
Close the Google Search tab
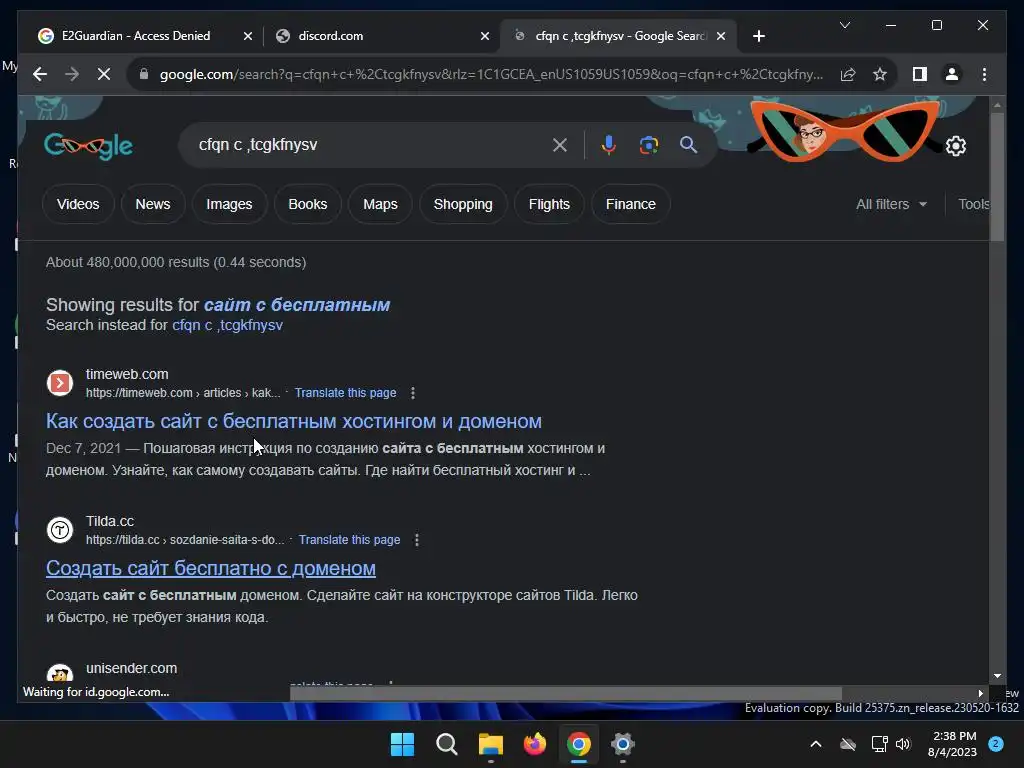721,36
